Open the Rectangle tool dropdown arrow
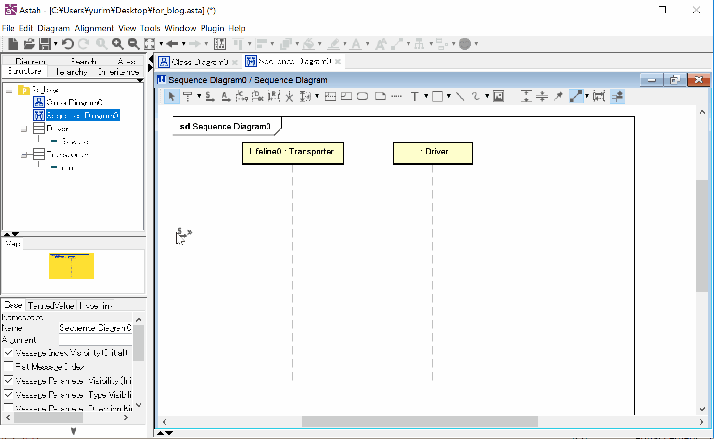The image size is (714, 439). 449,96
